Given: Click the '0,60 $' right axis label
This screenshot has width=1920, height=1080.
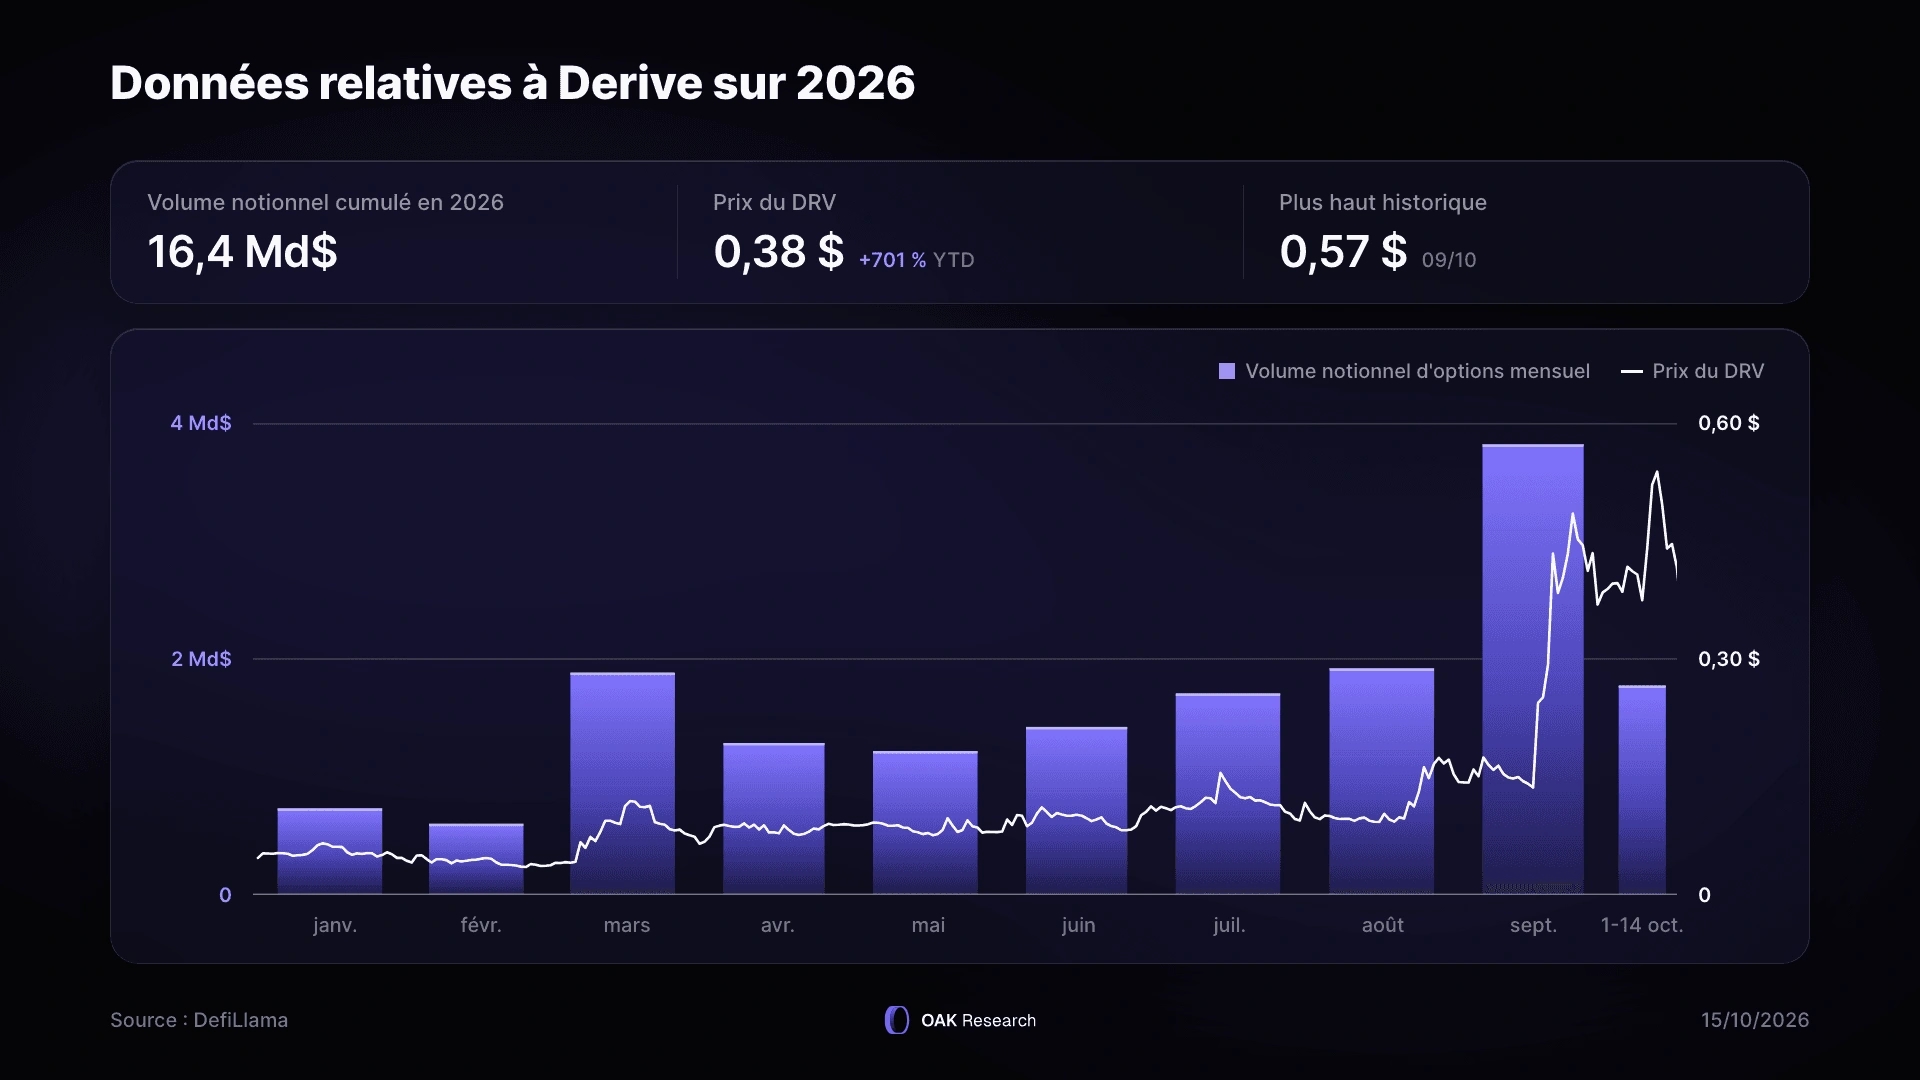Looking at the screenshot, I should (1729, 423).
